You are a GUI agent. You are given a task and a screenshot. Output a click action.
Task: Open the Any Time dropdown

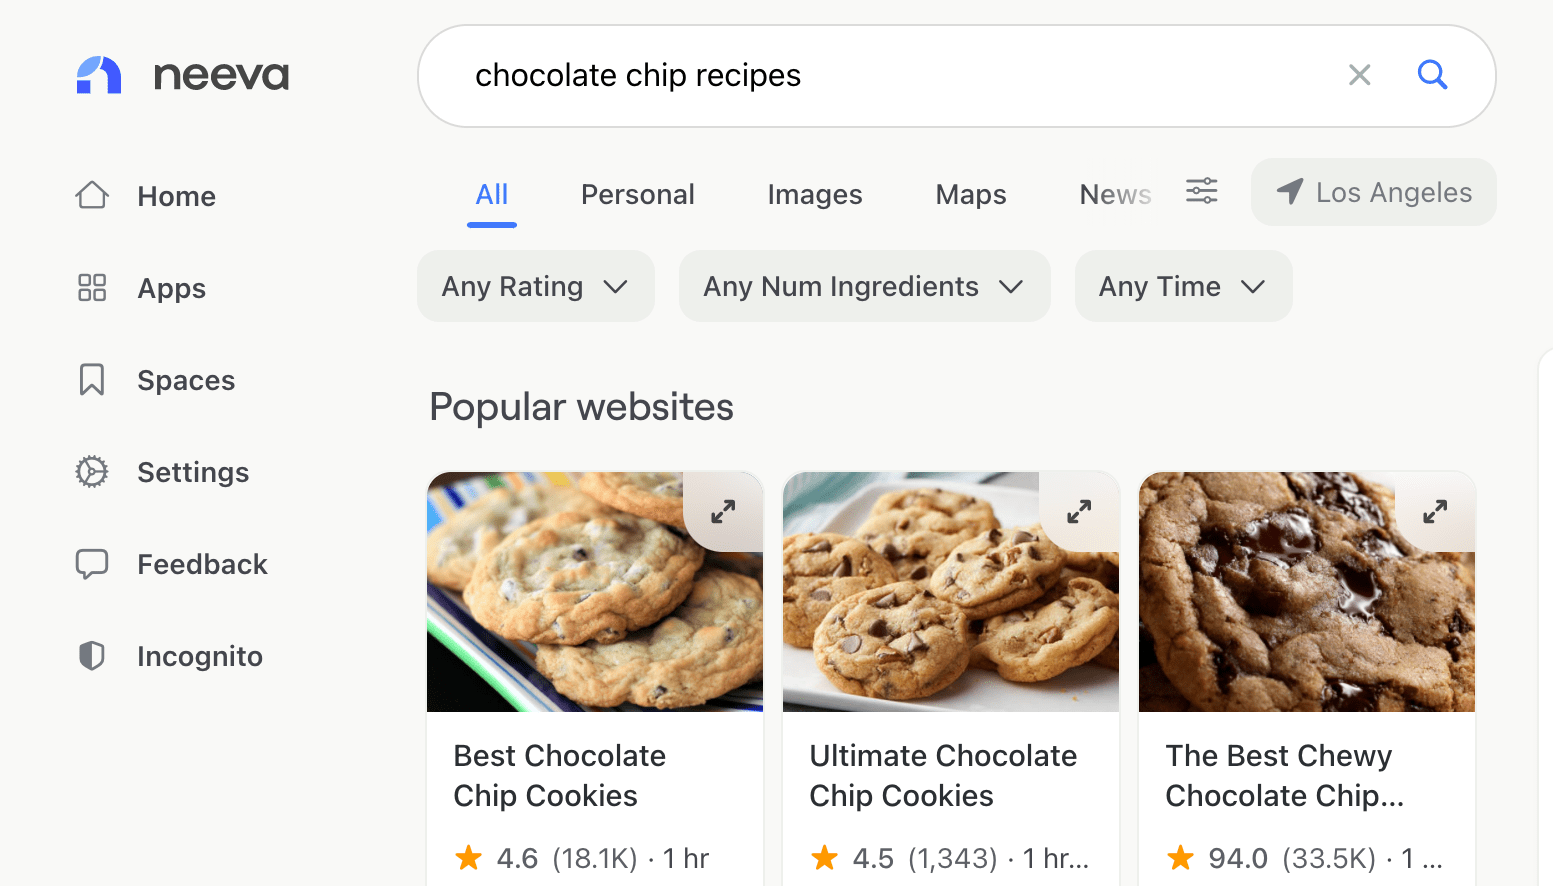[x=1184, y=286]
